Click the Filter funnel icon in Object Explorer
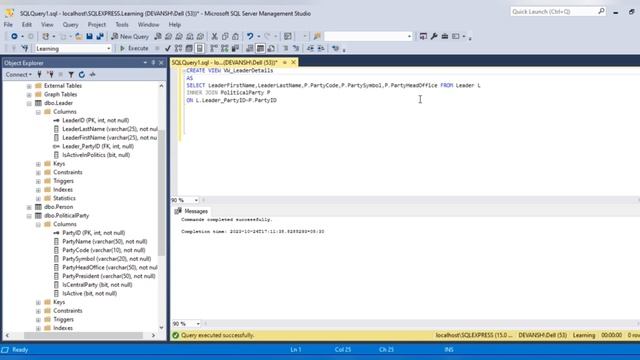Image resolution: width=640 pixels, height=360 pixels. click(x=71, y=74)
